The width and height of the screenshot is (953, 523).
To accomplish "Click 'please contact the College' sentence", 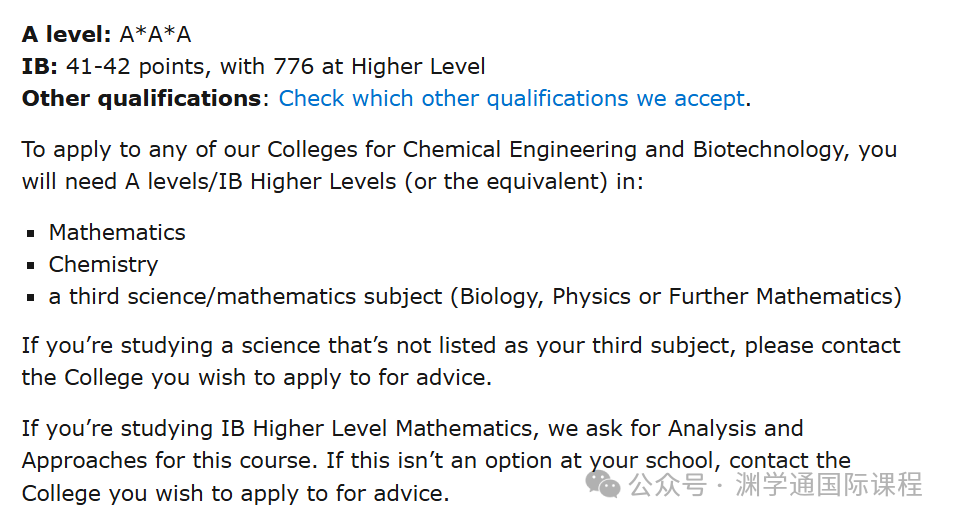I will [x=461, y=361].
